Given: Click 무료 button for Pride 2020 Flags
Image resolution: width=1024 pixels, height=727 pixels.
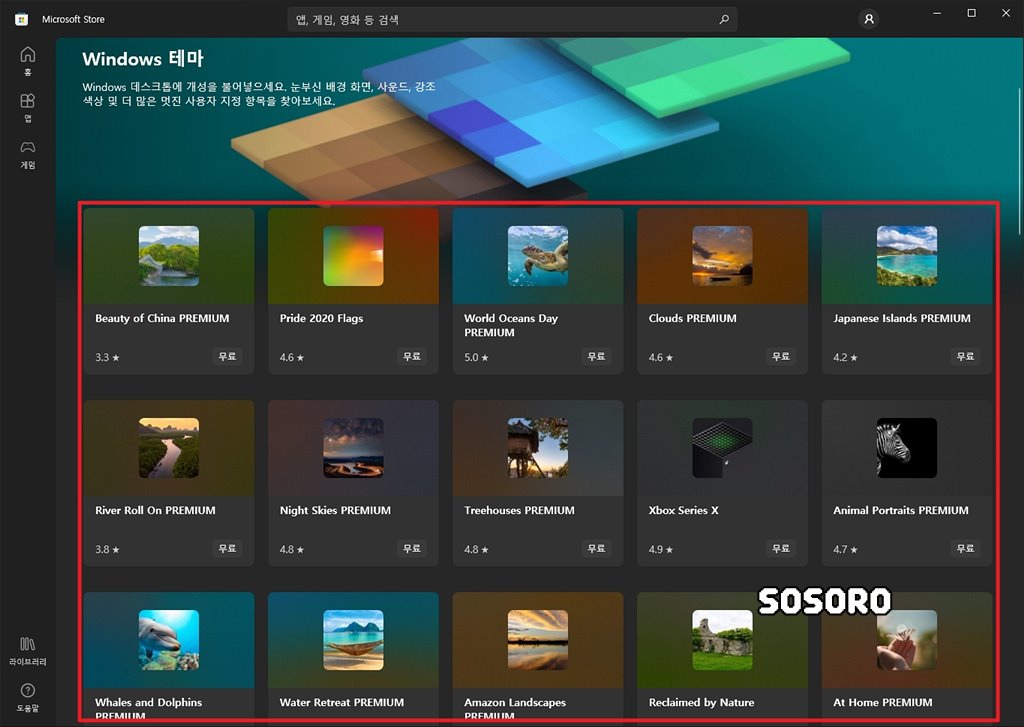Looking at the screenshot, I should tap(412, 357).
